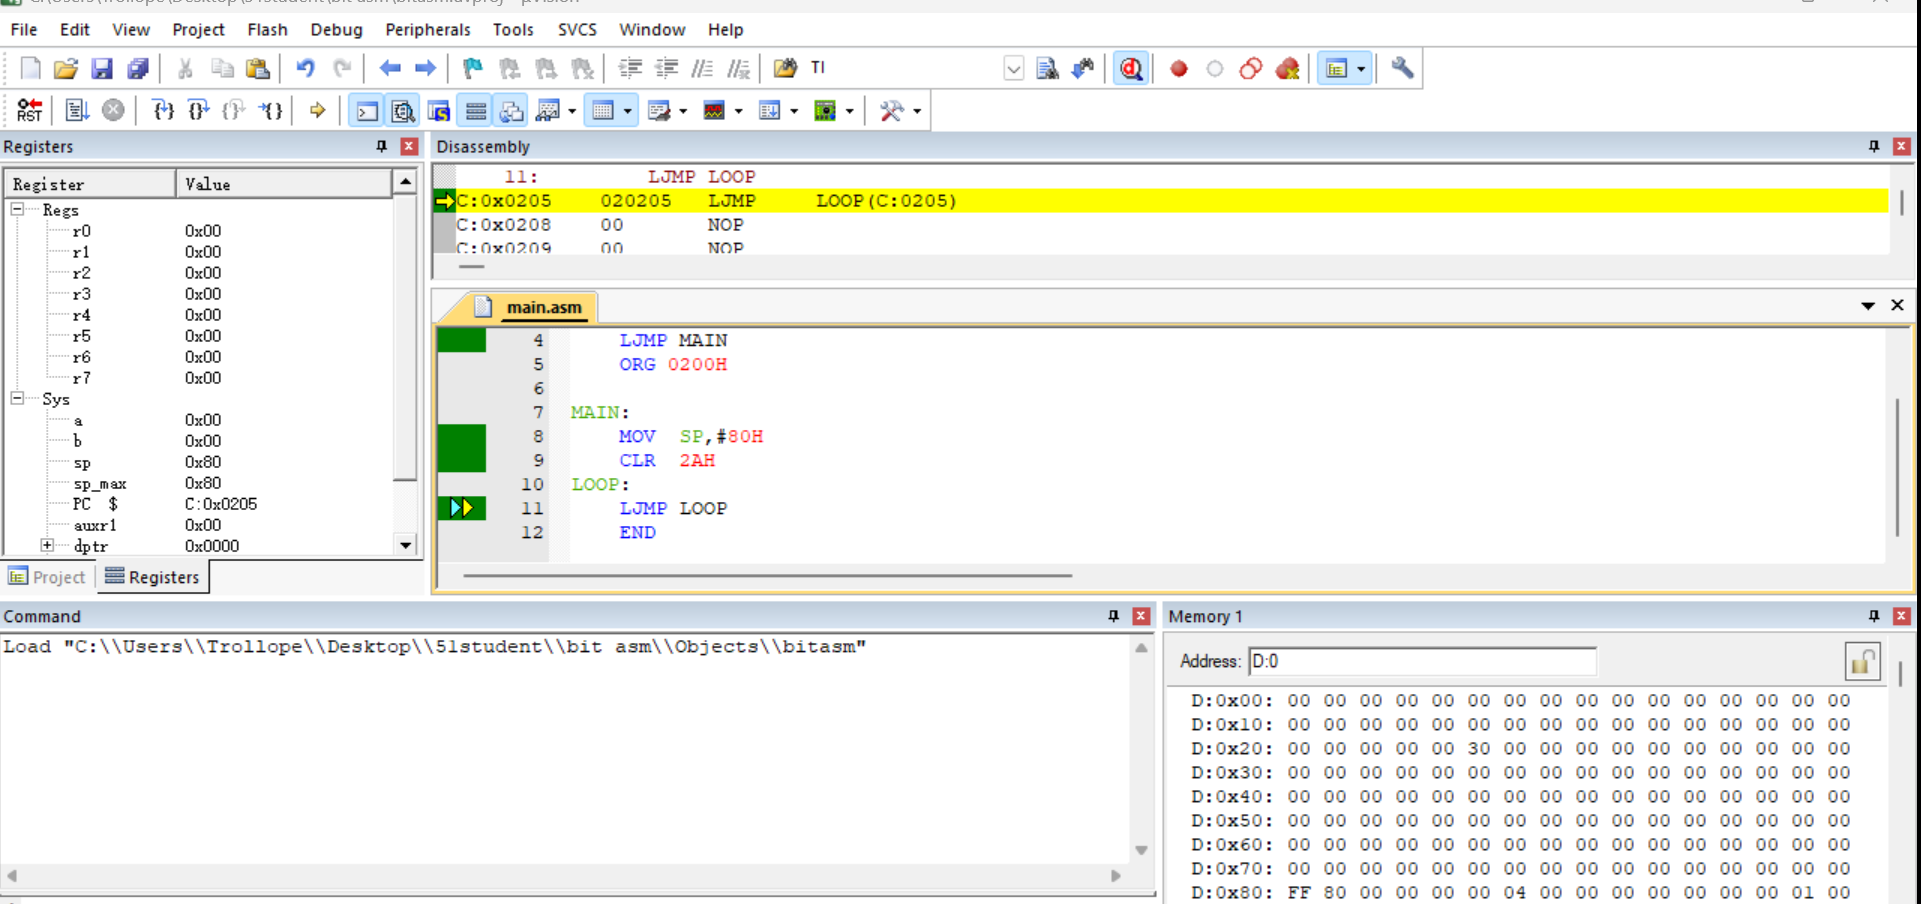1921x904 pixels.
Task: Select the main.asm editor tab
Action: pos(543,307)
